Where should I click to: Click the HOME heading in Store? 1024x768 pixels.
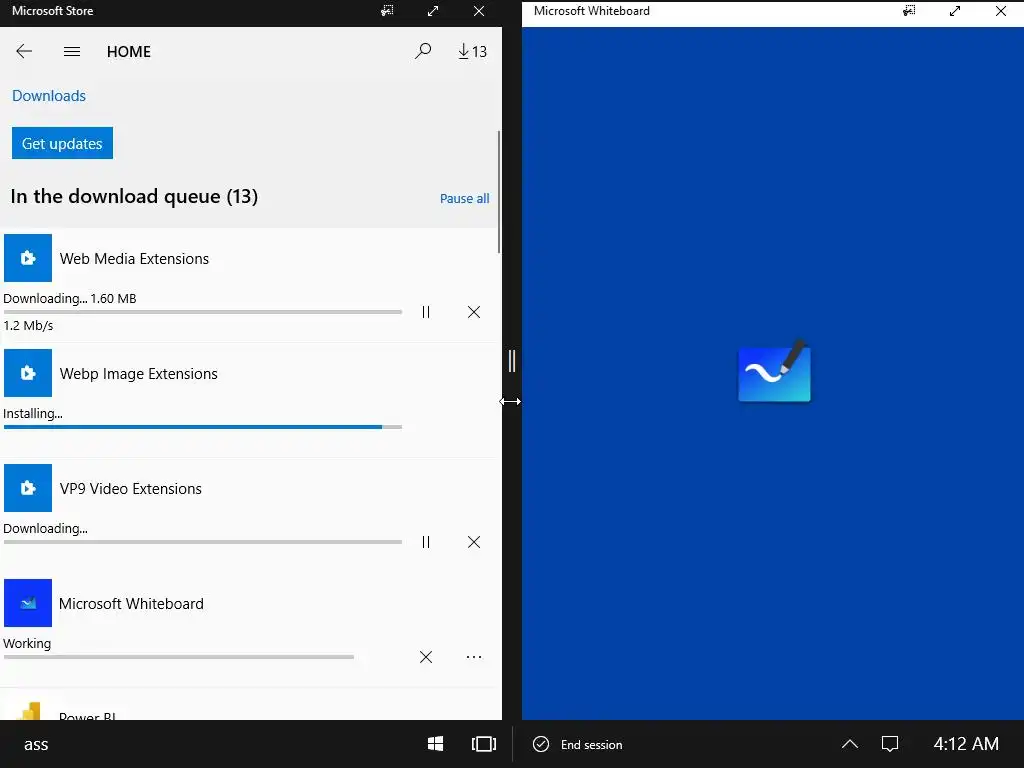(129, 52)
